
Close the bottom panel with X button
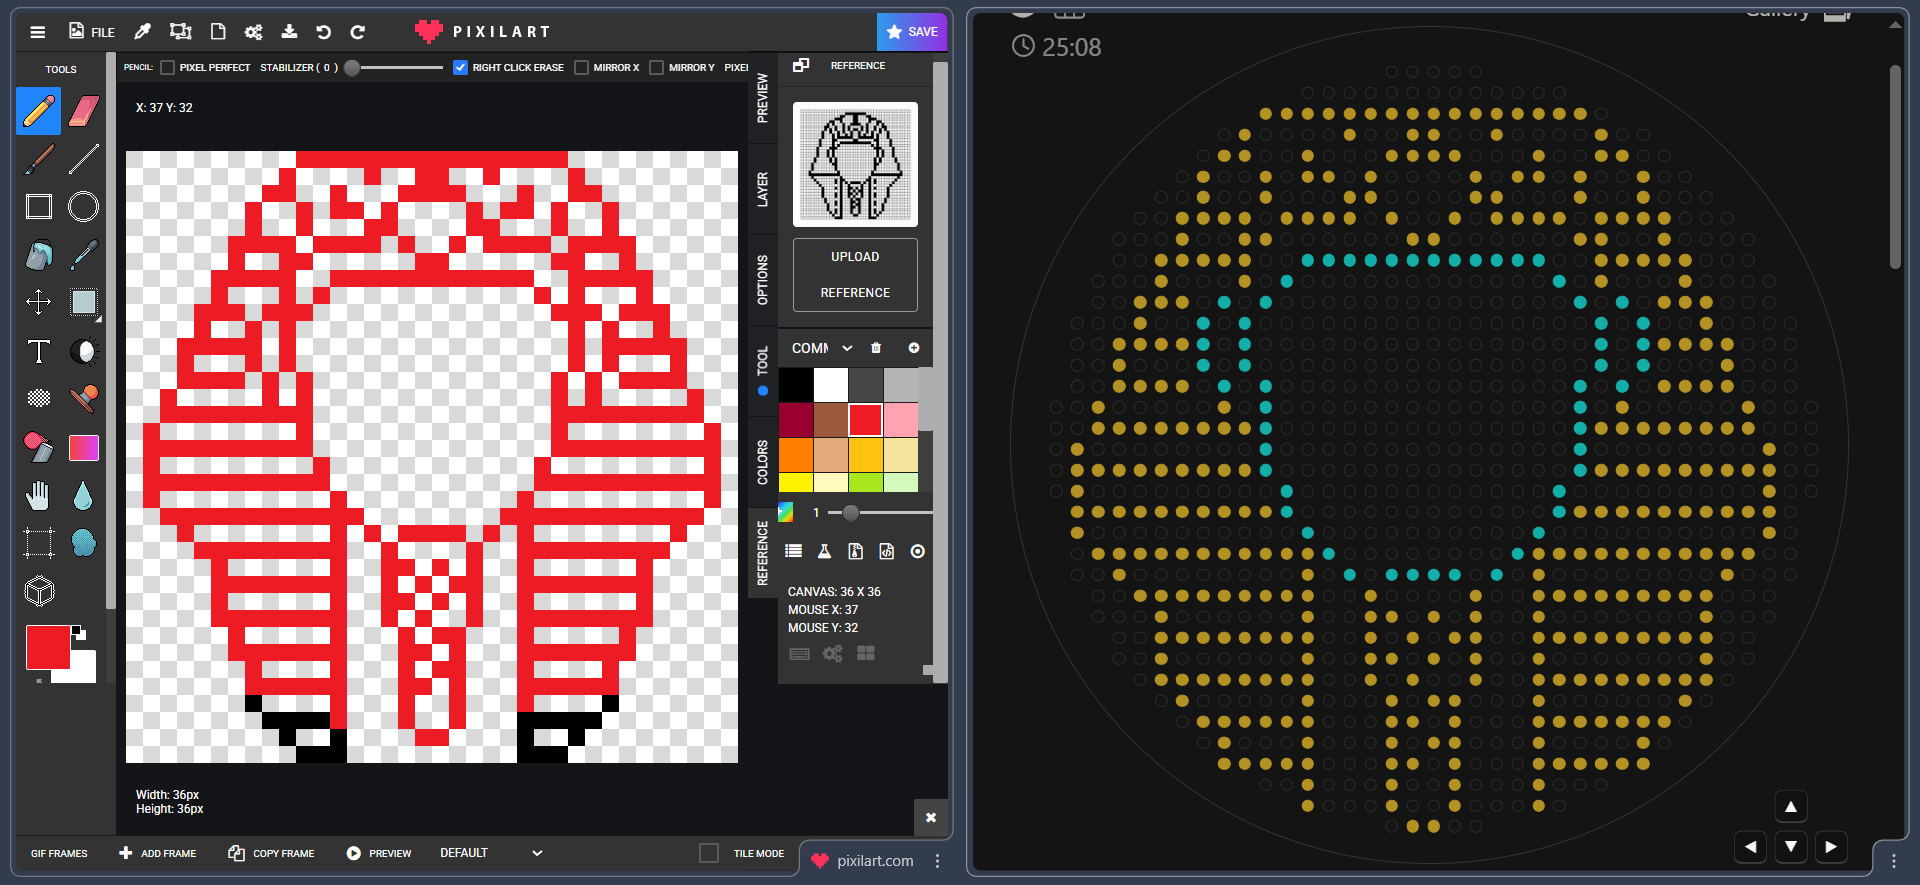(931, 817)
